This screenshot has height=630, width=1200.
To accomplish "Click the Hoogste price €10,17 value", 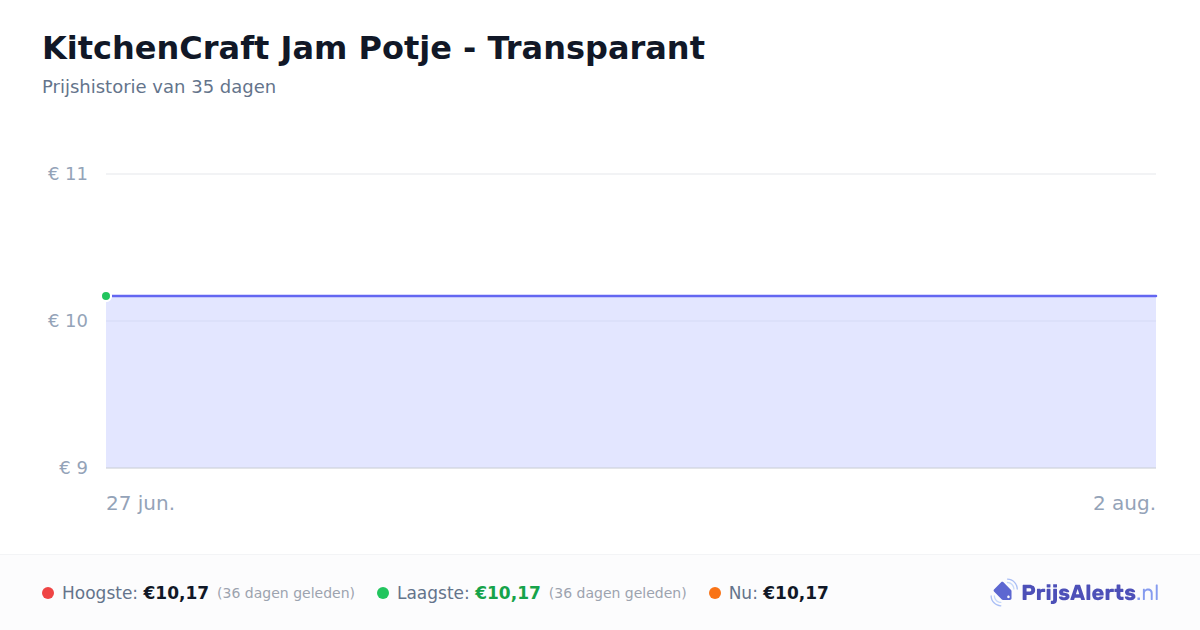I will (x=176, y=593).
